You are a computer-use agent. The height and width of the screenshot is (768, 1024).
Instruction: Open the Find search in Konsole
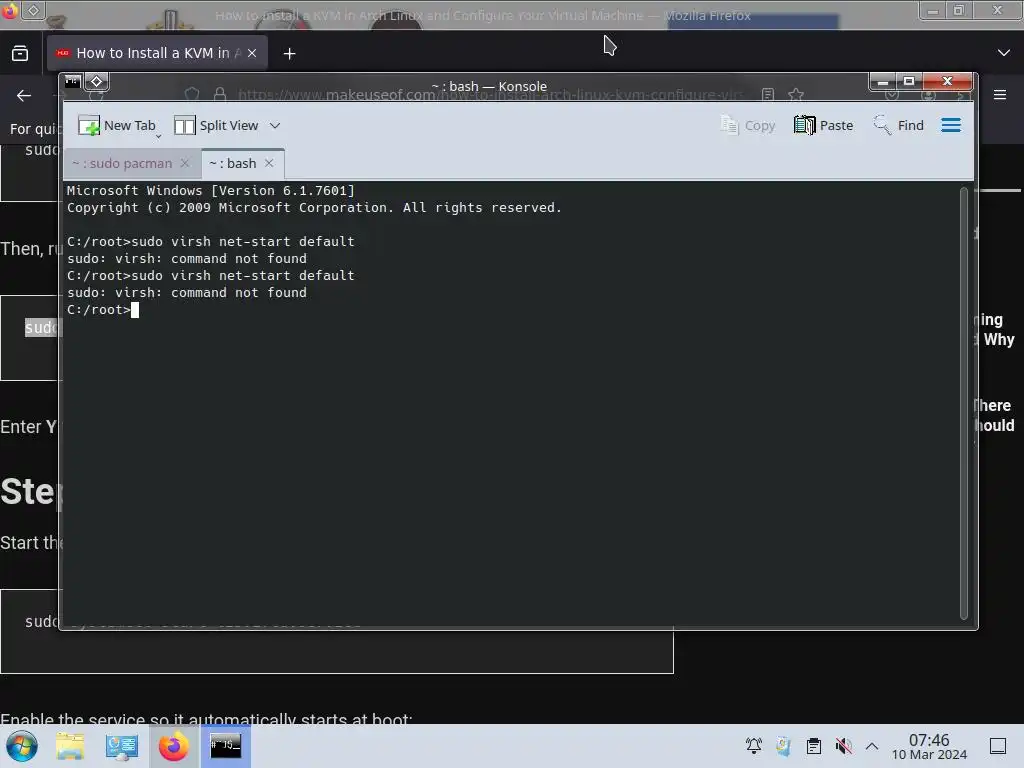point(899,125)
